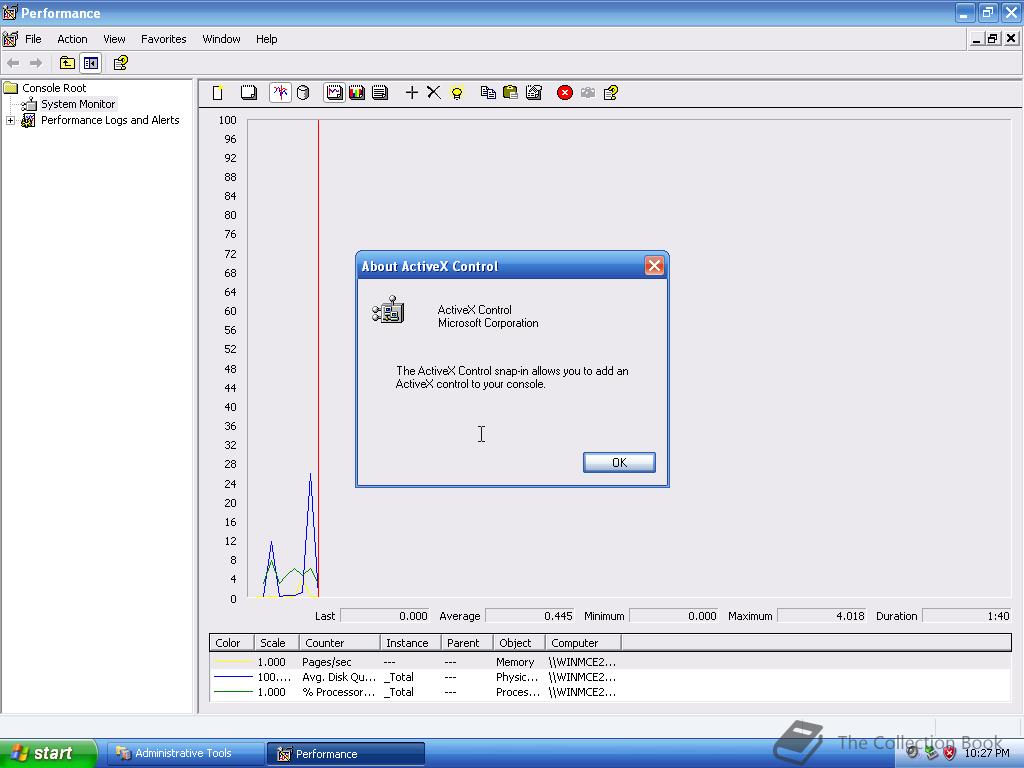
Task: Click the Windows start button
Action: [48, 753]
